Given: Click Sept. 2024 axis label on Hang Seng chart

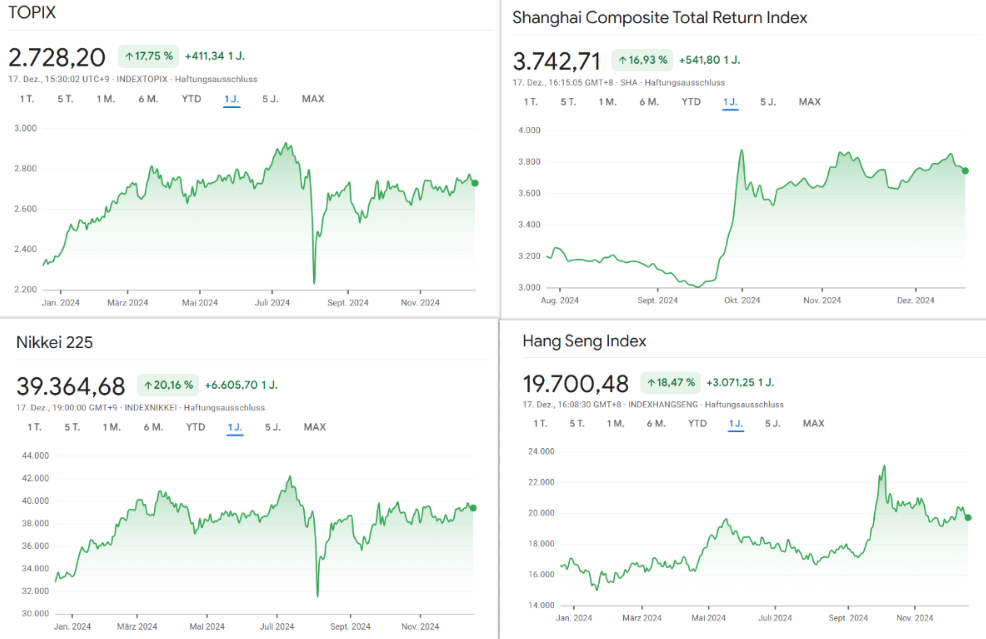Looking at the screenshot, I should (848, 618).
